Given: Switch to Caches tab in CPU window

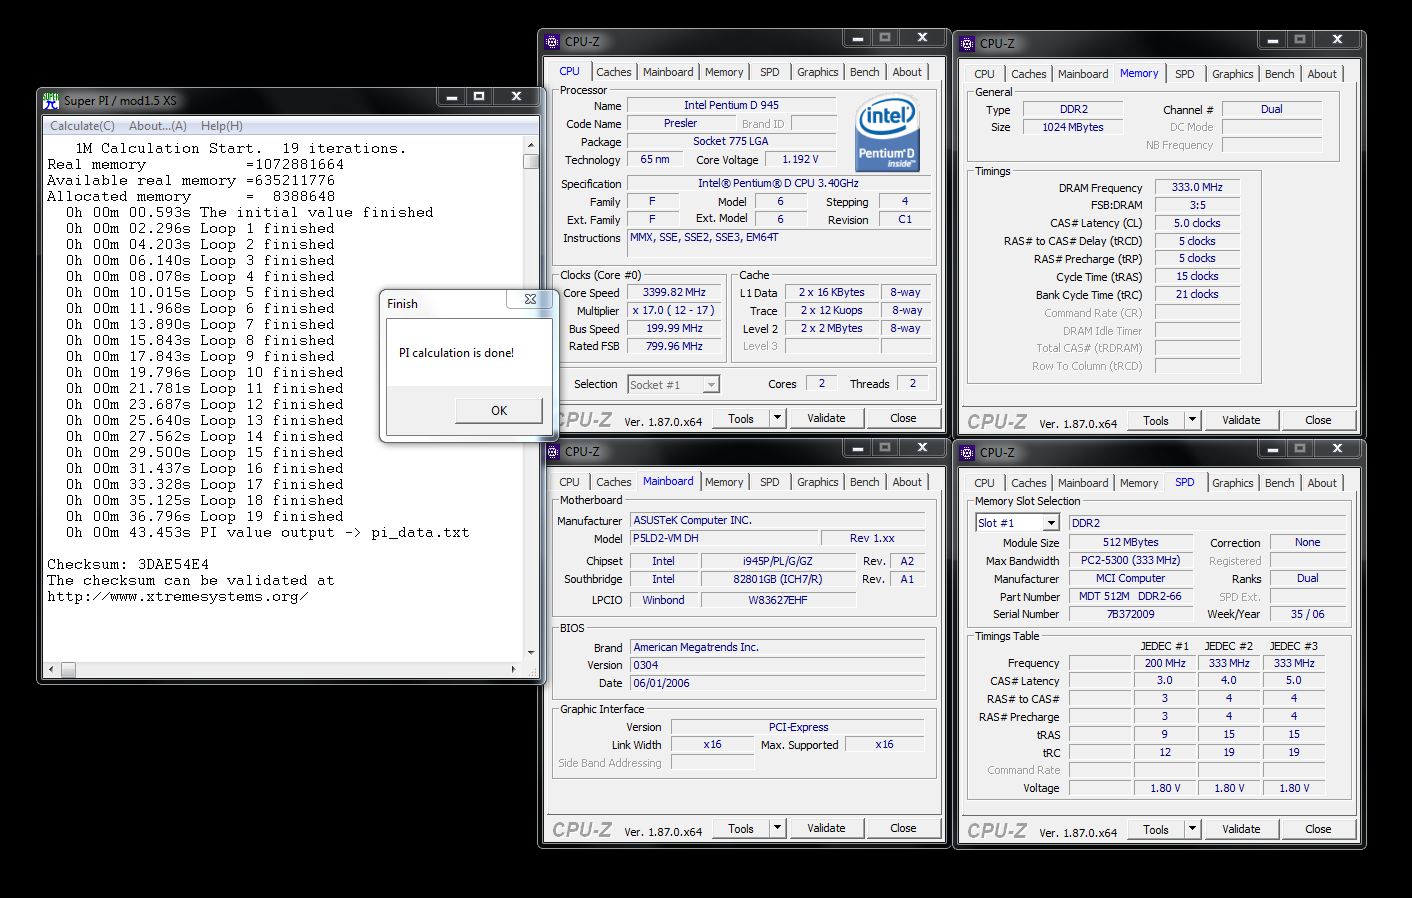Looking at the screenshot, I should pyautogui.click(x=614, y=72).
